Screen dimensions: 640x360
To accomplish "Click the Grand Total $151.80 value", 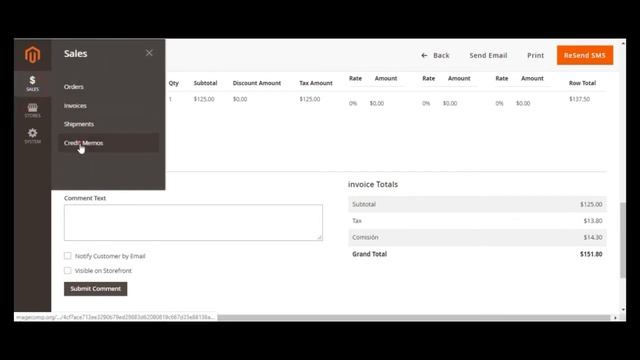I will [591, 254].
